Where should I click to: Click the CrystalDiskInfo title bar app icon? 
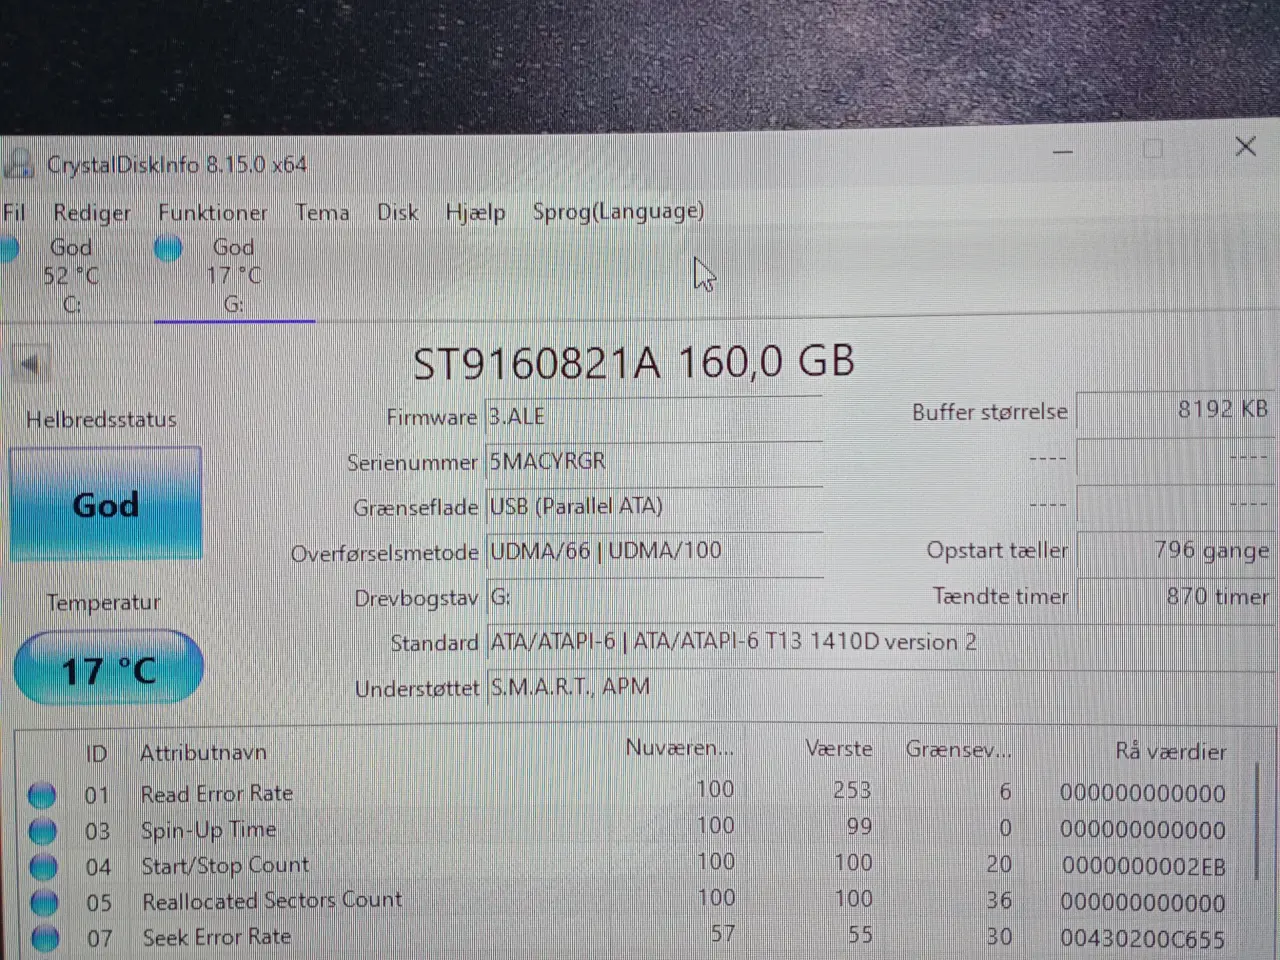(18, 164)
